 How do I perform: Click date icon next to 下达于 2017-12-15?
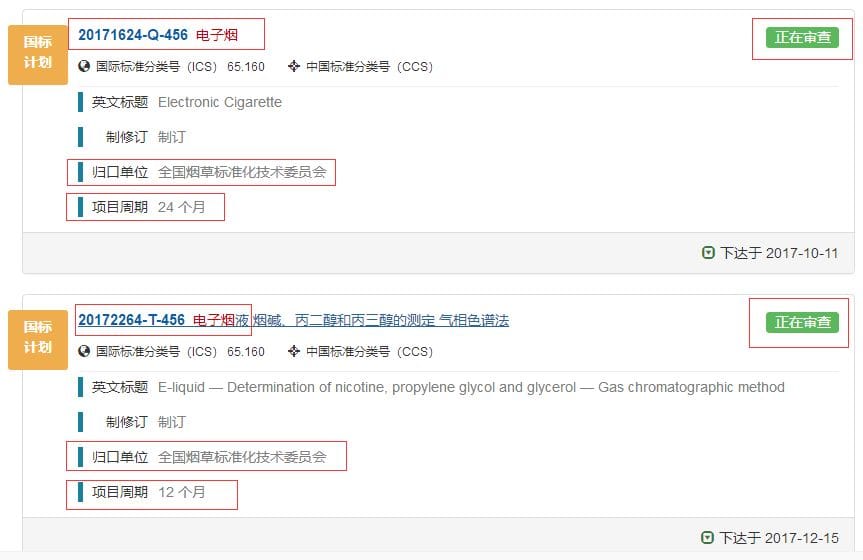708,537
